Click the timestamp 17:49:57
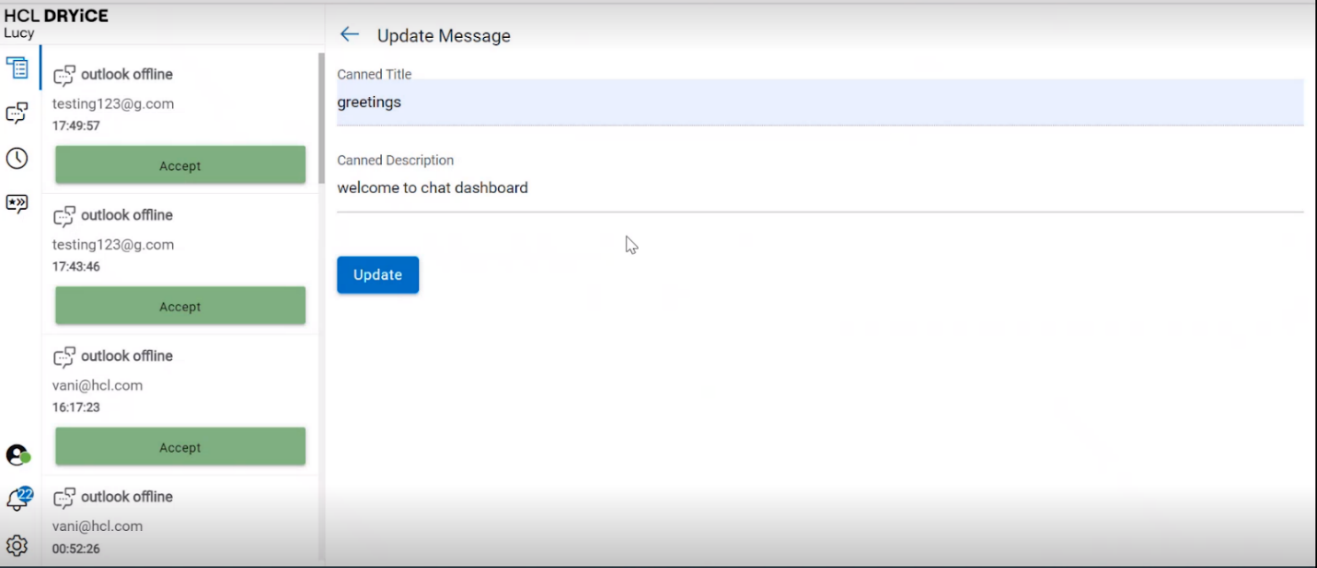The image size is (1317, 568). 76,126
